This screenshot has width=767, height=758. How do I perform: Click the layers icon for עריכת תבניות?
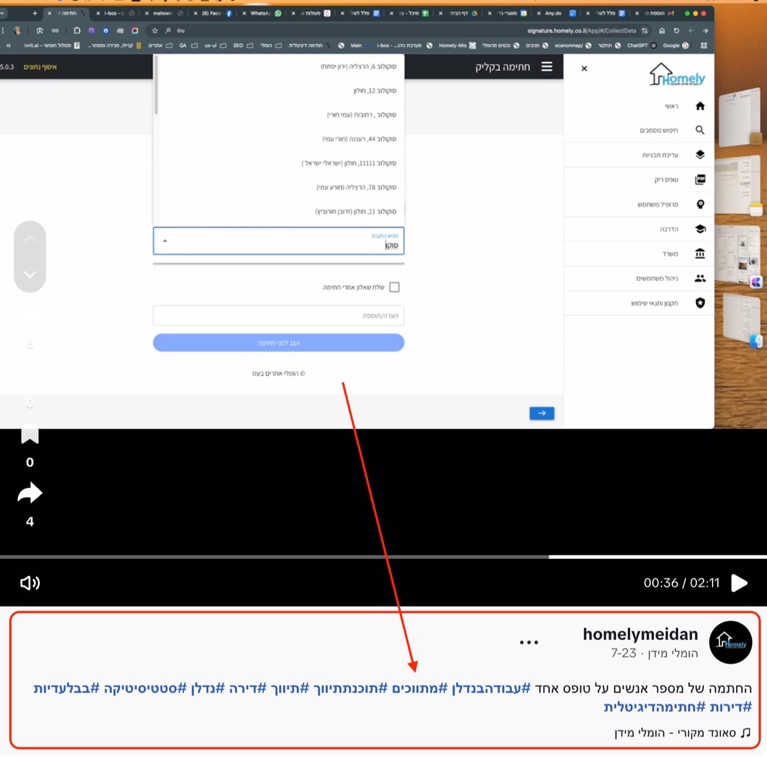point(700,155)
